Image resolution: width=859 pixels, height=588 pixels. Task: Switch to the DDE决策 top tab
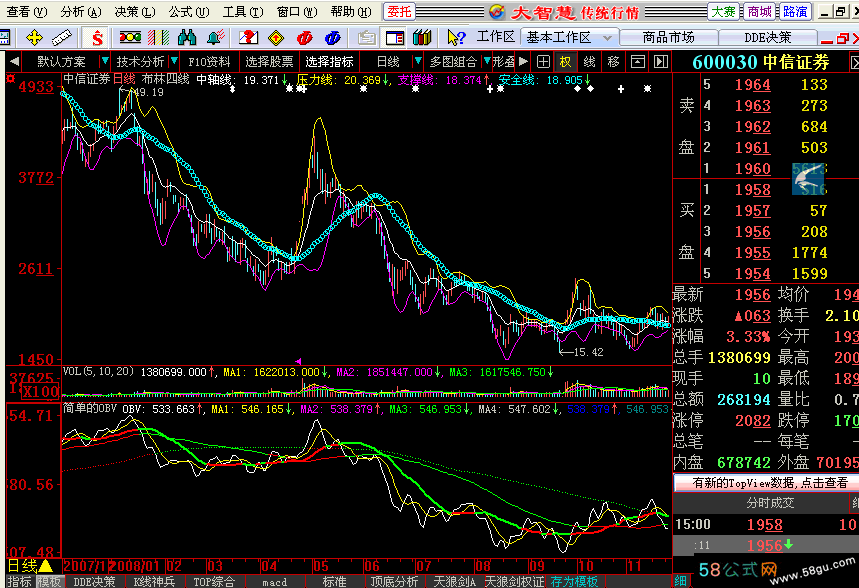coord(768,38)
